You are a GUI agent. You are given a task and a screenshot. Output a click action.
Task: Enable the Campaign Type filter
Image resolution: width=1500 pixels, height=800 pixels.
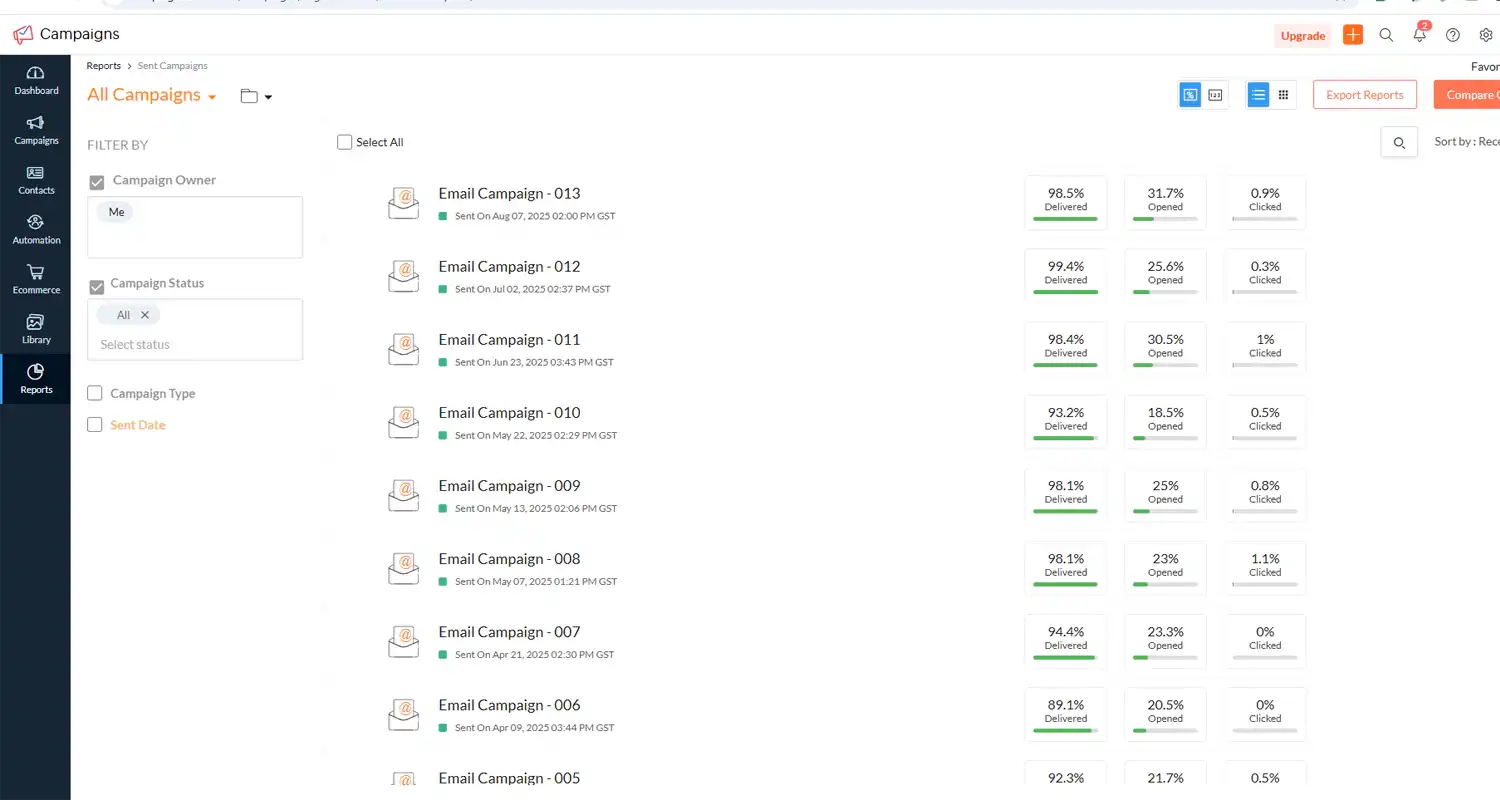(94, 393)
